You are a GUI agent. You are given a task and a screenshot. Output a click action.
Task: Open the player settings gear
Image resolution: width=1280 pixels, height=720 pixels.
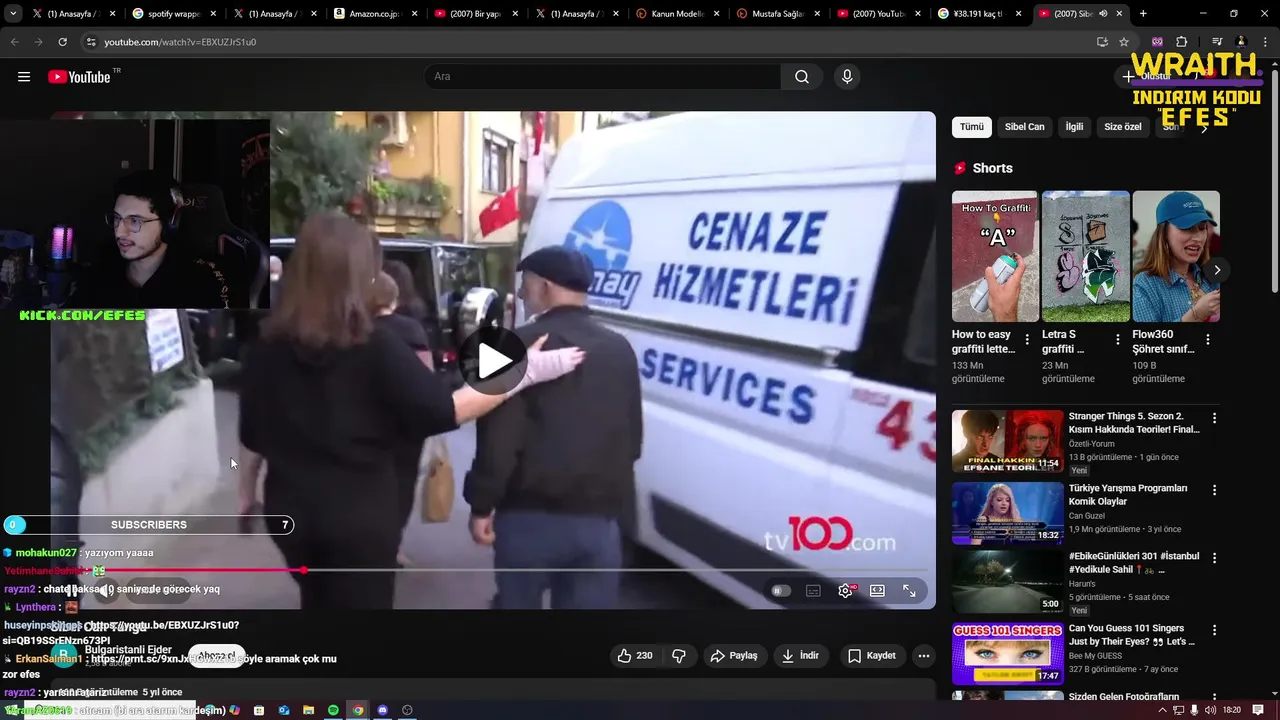click(846, 591)
